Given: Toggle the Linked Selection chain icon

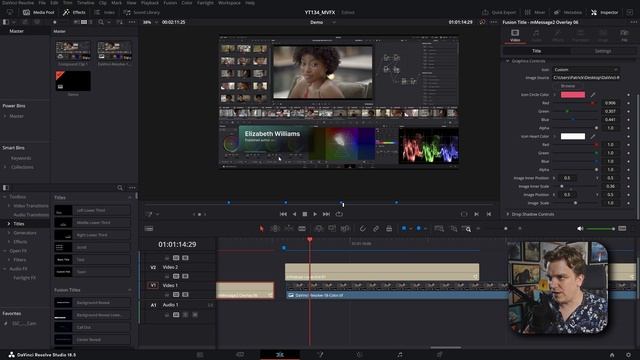Looking at the screenshot, I should [376, 229].
